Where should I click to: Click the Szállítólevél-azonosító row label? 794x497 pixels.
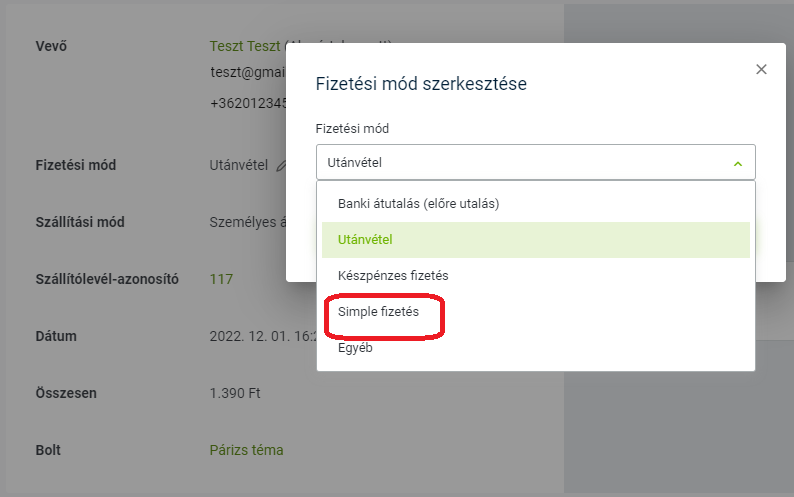pyautogui.click(x=107, y=279)
